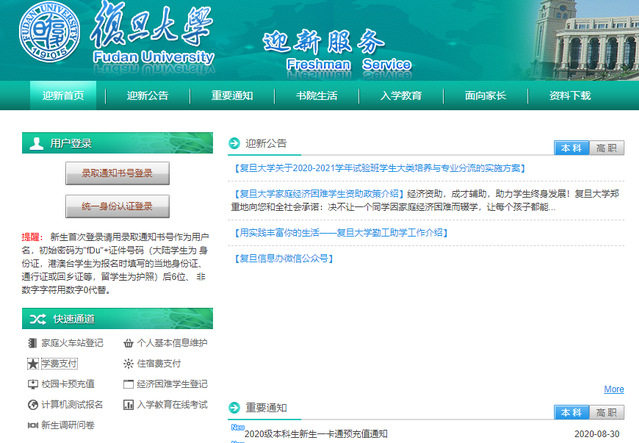The width and height of the screenshot is (639, 443).
Task: Click the basket icon next to 个人基本信息维护
Action: (128, 343)
